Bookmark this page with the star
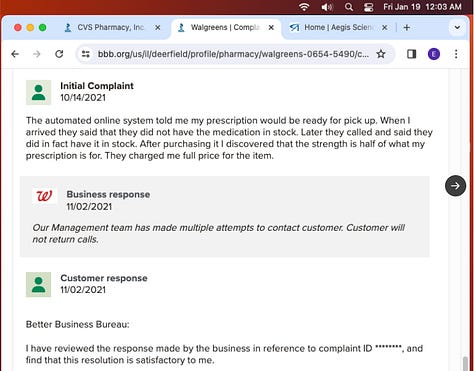The width and height of the screenshot is (474, 371). [381, 54]
